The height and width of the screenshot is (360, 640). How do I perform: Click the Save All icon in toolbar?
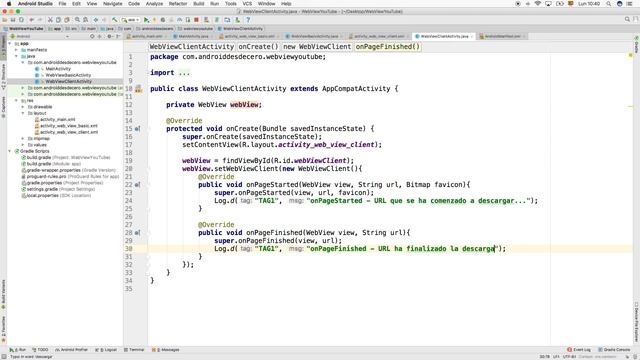click(13, 20)
